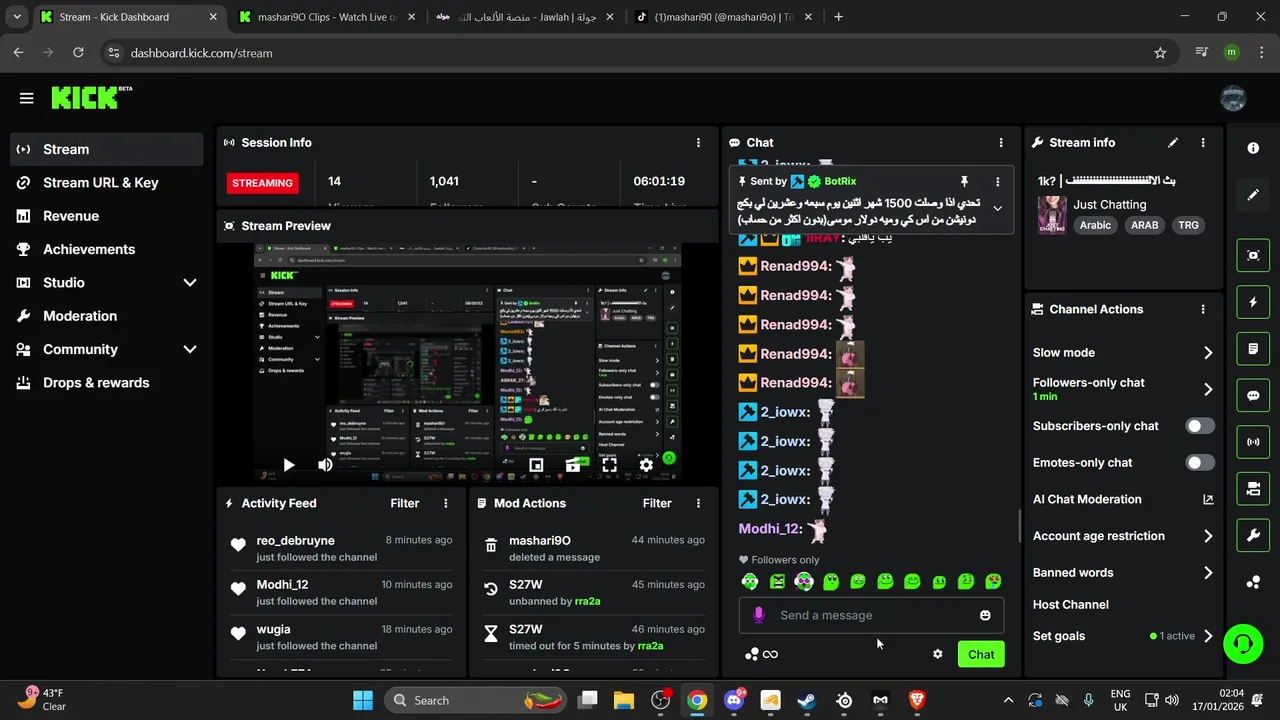
Task: Switch to the Jawlah browser tab
Action: click(x=524, y=17)
